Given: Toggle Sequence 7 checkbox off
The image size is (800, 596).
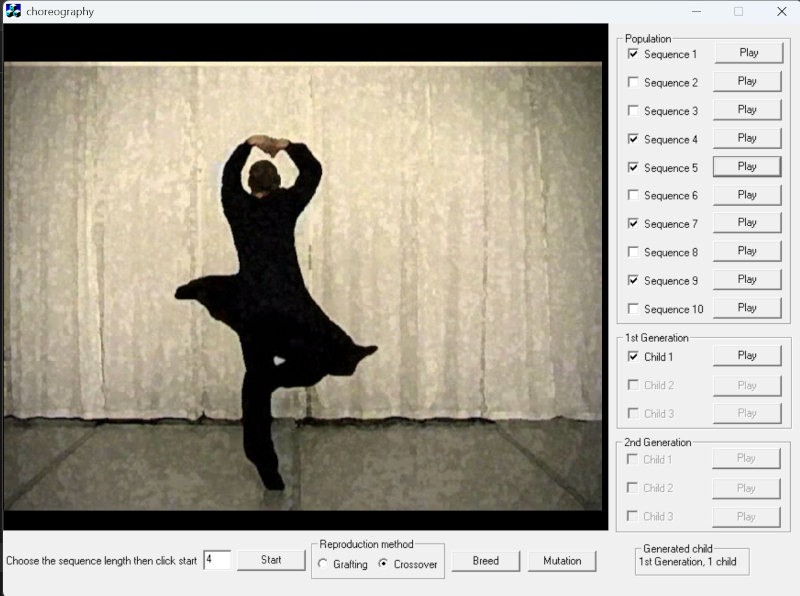Looking at the screenshot, I should pos(633,224).
